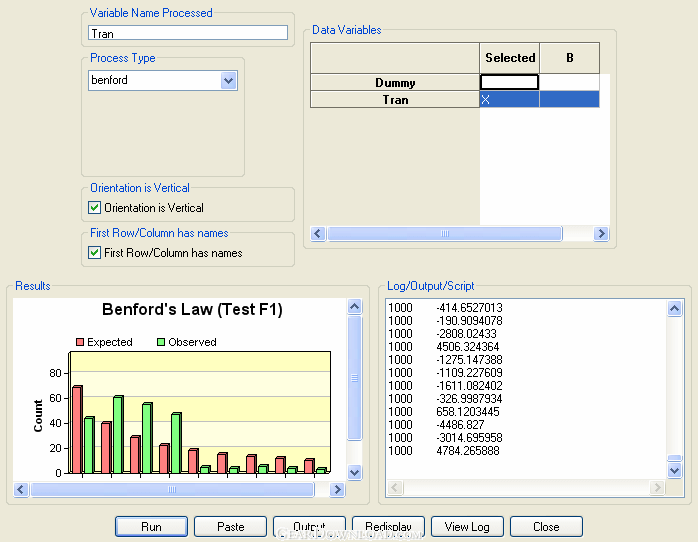This screenshot has height=542, width=698.
Task: Click the Variable Name Processed input field
Action: tap(187, 33)
